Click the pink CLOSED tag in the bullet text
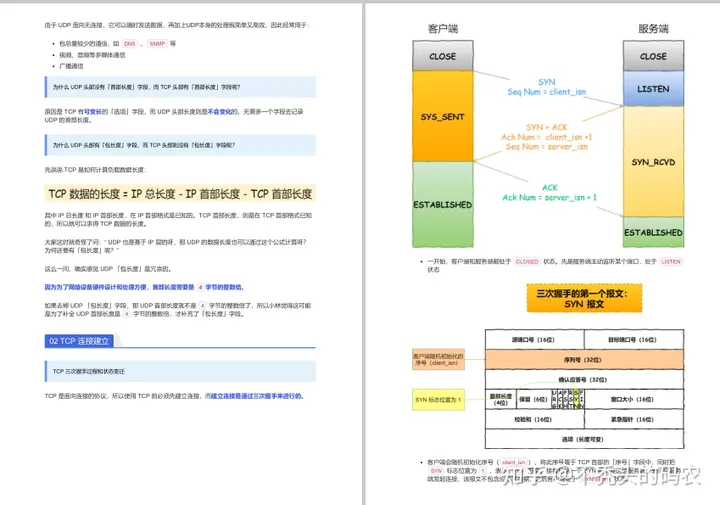Image resolution: width=720 pixels, height=505 pixels. click(527, 262)
